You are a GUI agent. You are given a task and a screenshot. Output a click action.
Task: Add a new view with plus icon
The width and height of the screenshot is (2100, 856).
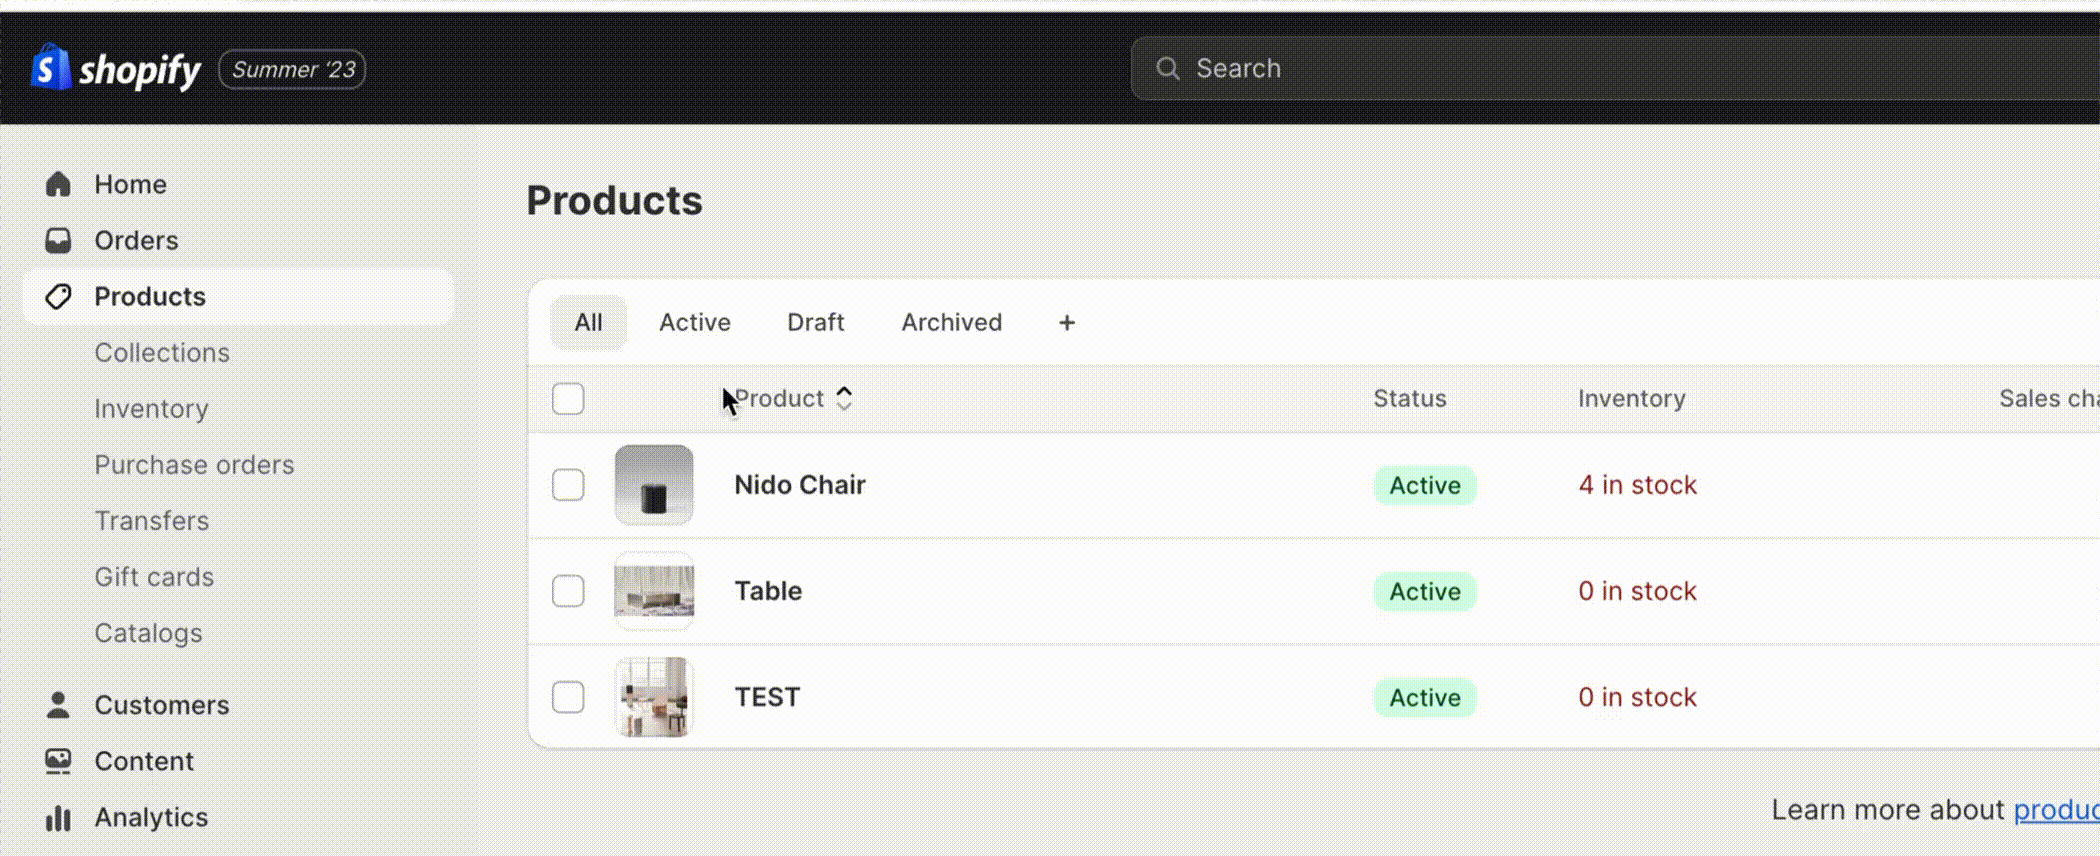[x=1066, y=322]
